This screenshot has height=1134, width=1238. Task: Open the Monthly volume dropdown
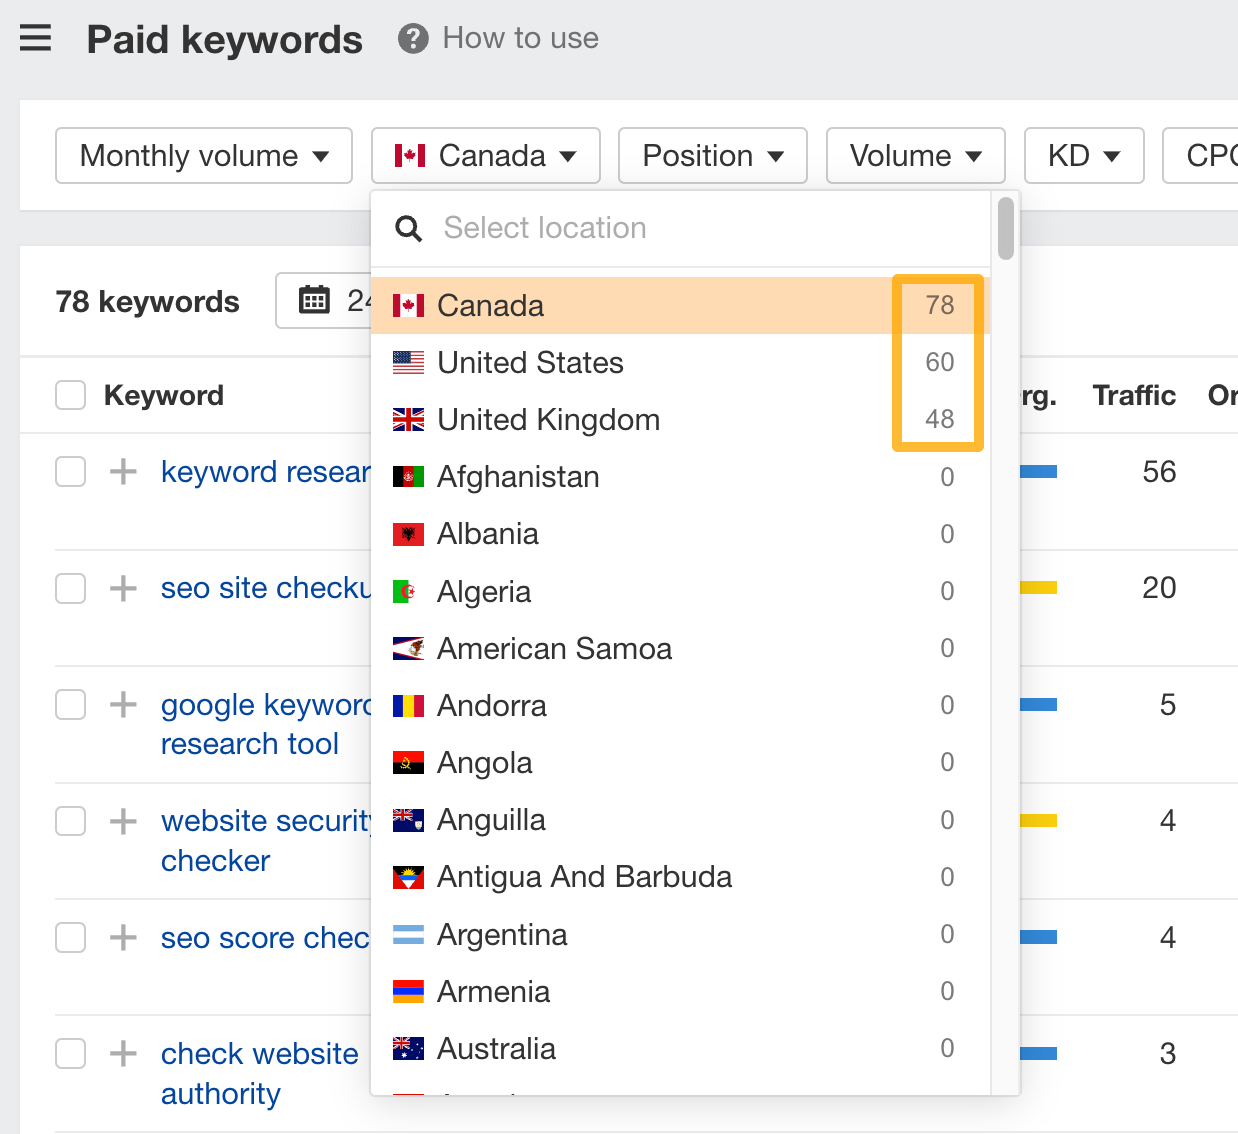203,155
